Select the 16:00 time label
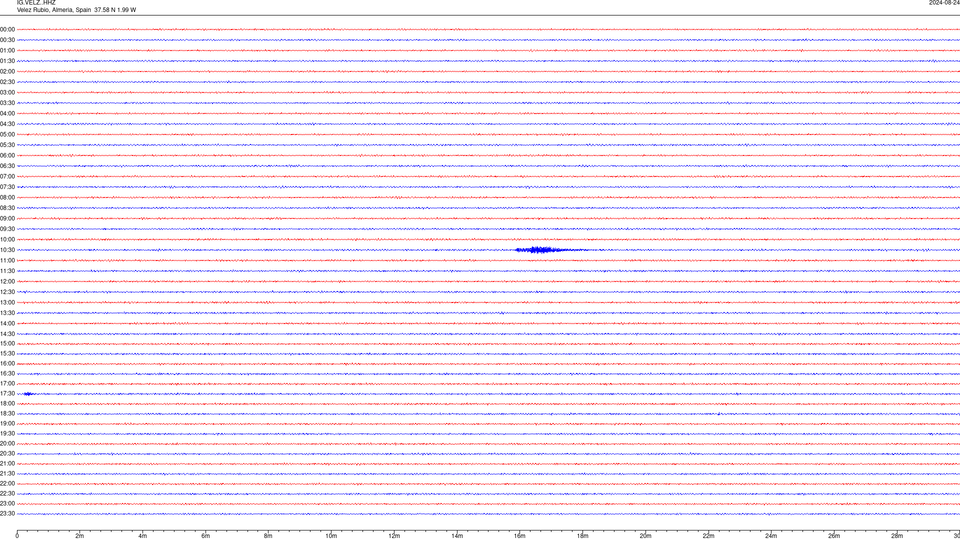The image size is (960, 540). click(x=7, y=364)
